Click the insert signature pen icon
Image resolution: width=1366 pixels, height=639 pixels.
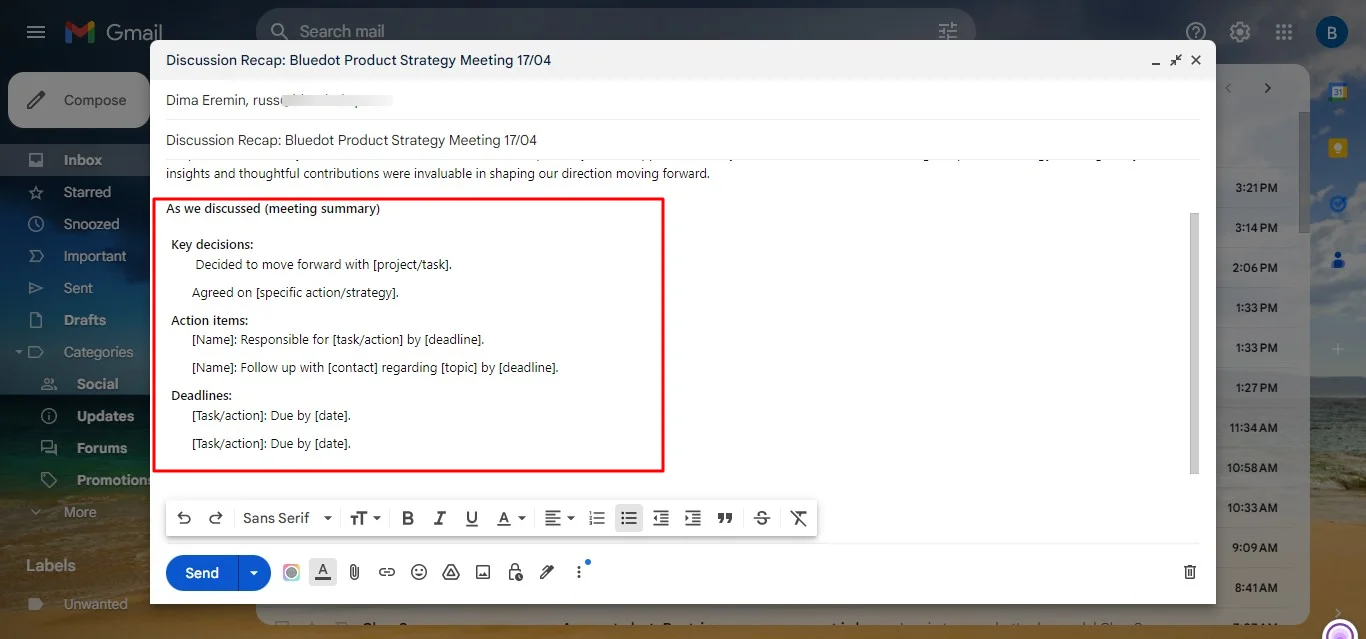click(546, 572)
